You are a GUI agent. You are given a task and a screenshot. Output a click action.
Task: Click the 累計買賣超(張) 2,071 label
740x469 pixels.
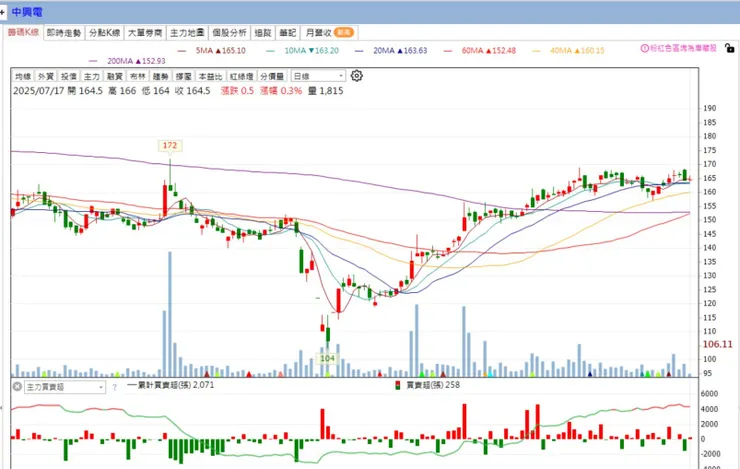point(170,385)
